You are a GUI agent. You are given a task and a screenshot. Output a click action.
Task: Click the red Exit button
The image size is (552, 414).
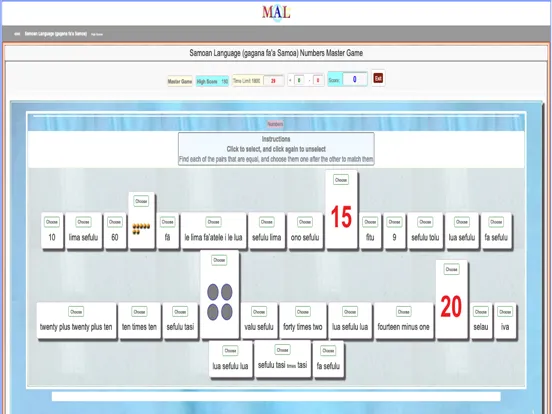click(x=378, y=78)
